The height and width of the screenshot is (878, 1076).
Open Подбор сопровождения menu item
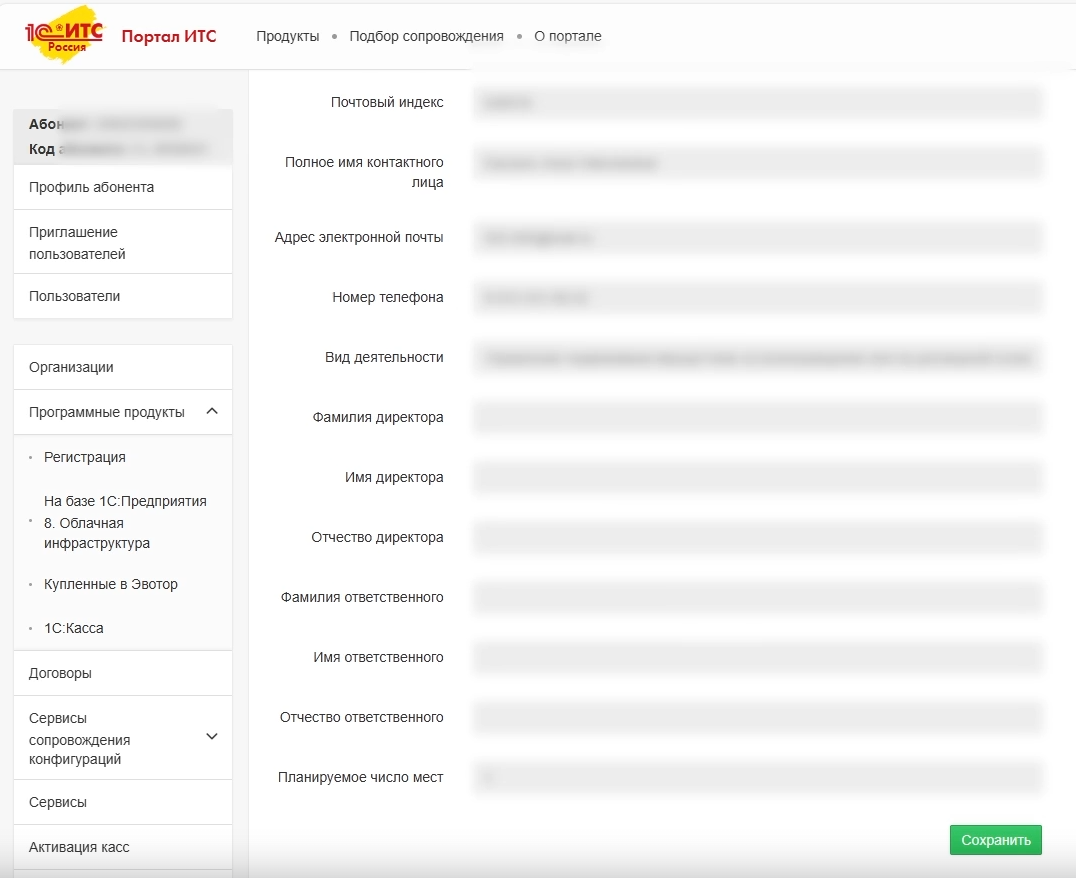point(426,36)
